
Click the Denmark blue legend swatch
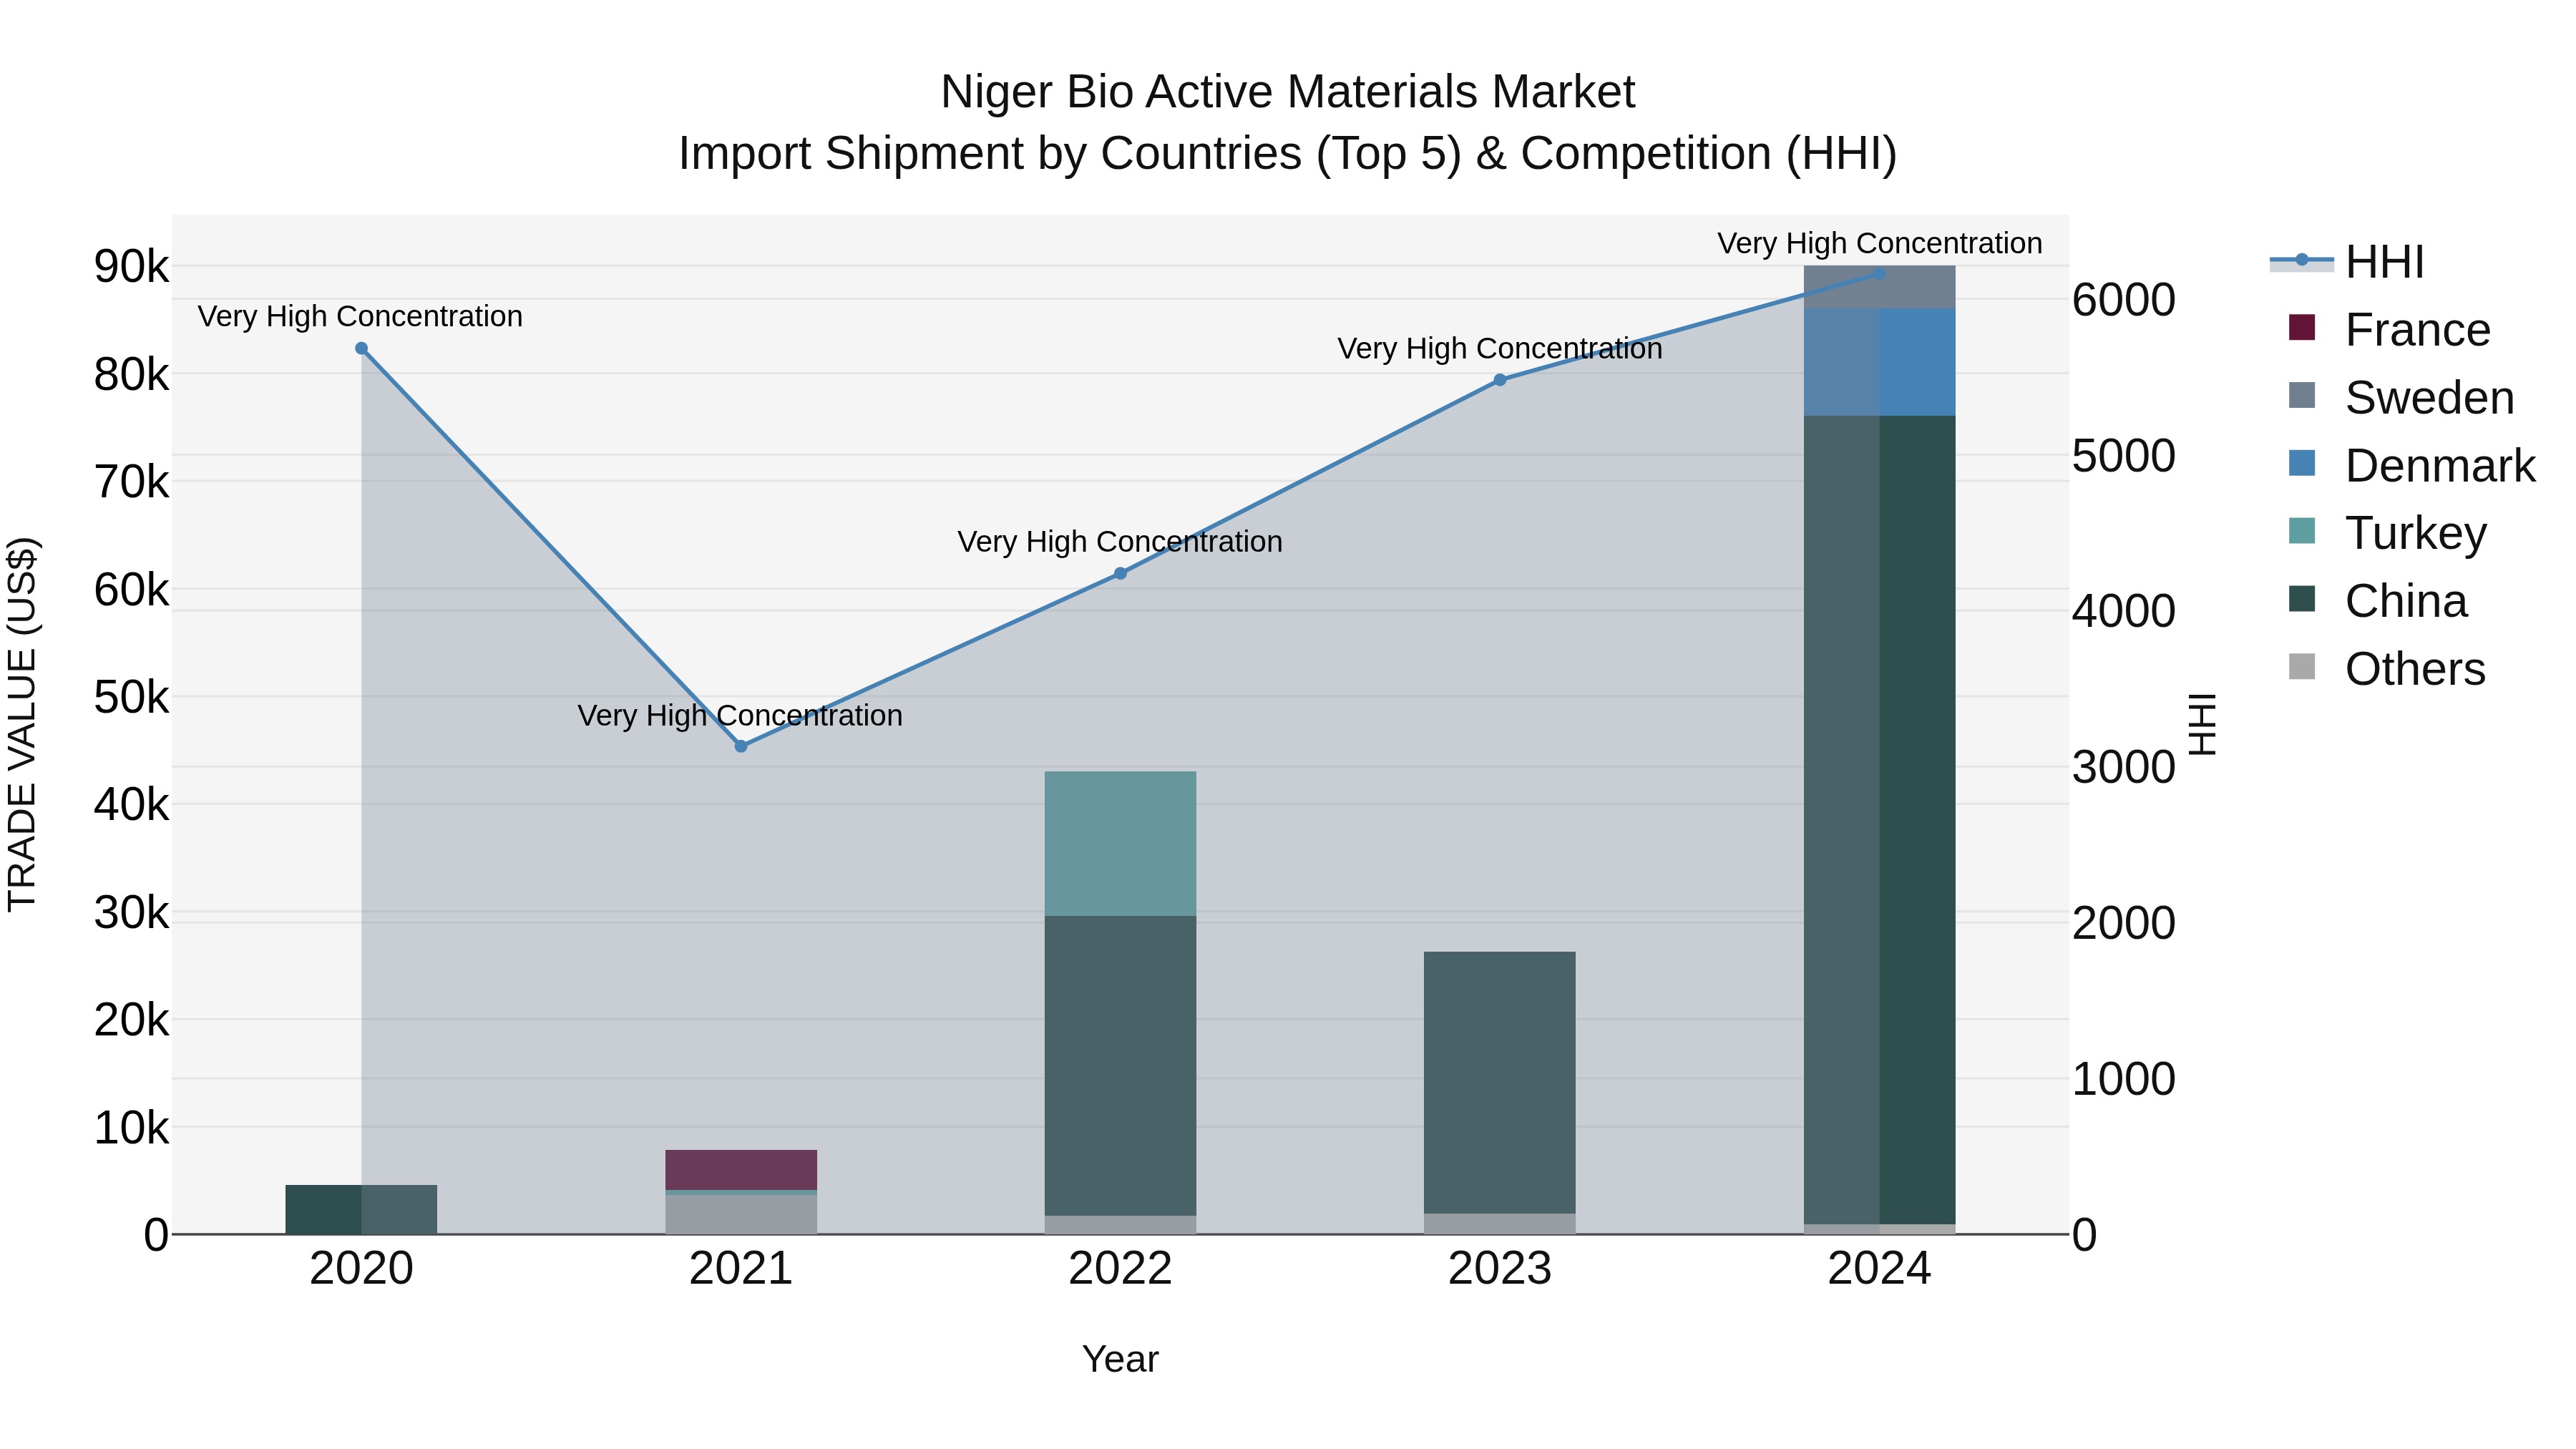tap(2301, 463)
